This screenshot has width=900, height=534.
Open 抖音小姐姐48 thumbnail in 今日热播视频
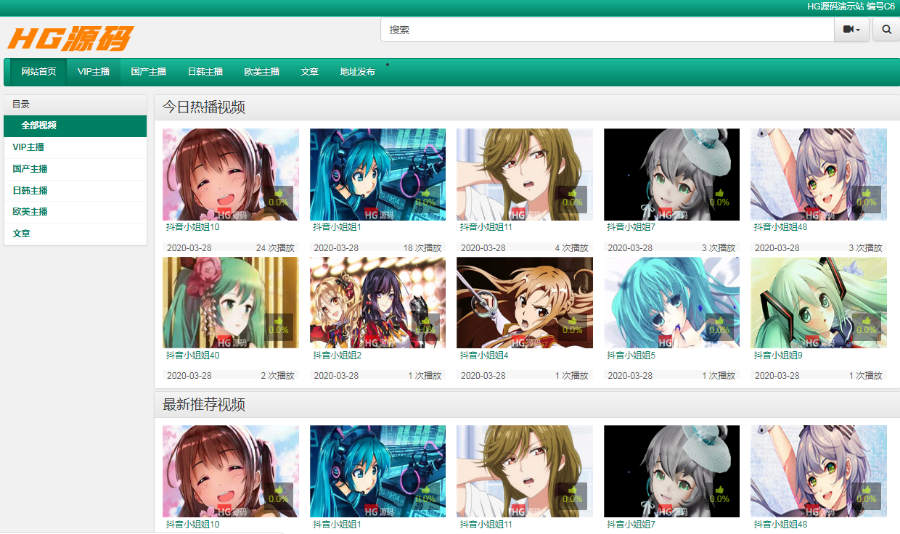(x=818, y=175)
